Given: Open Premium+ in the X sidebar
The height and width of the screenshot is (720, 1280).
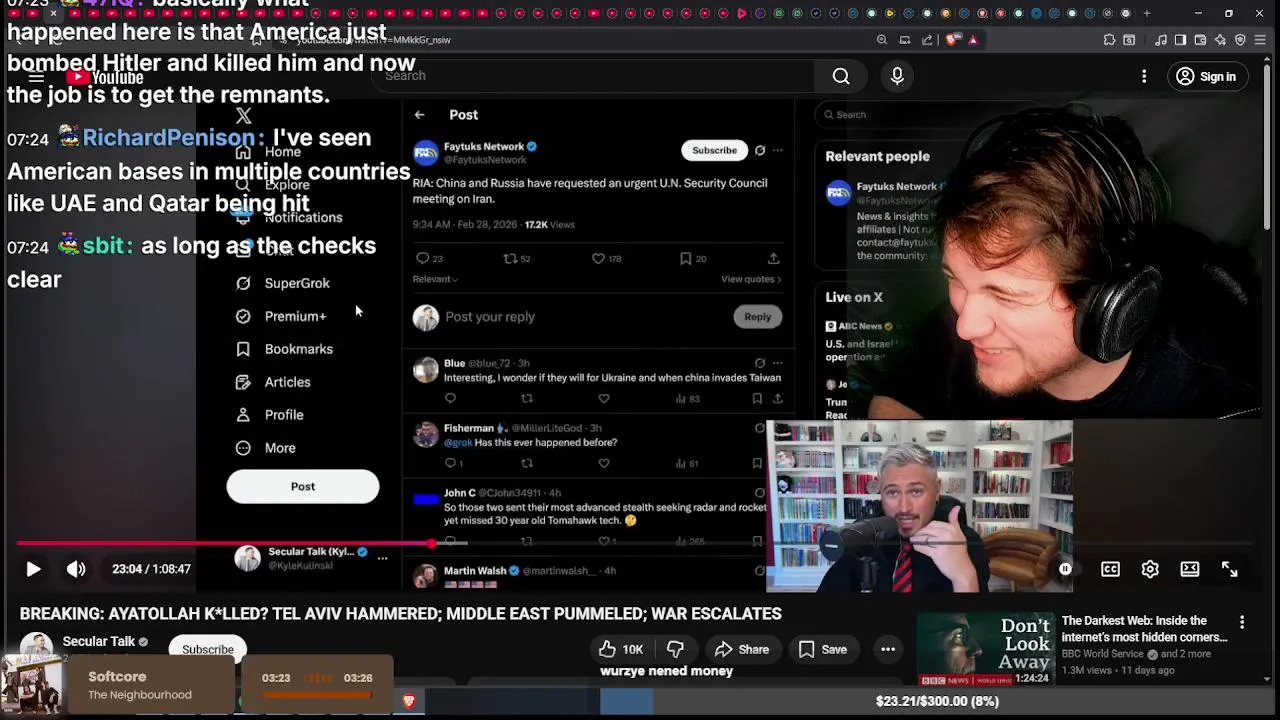Looking at the screenshot, I should coord(281,316).
